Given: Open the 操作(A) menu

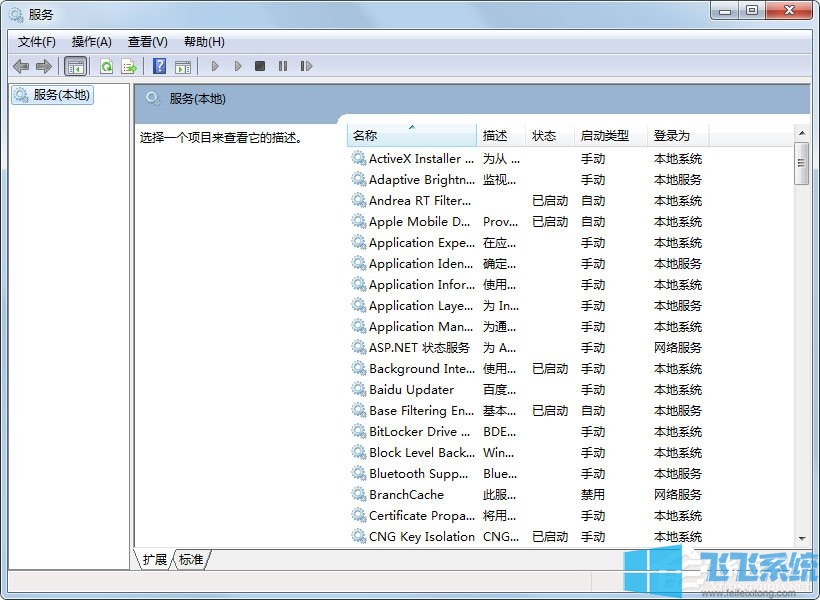Looking at the screenshot, I should pyautogui.click(x=92, y=42).
